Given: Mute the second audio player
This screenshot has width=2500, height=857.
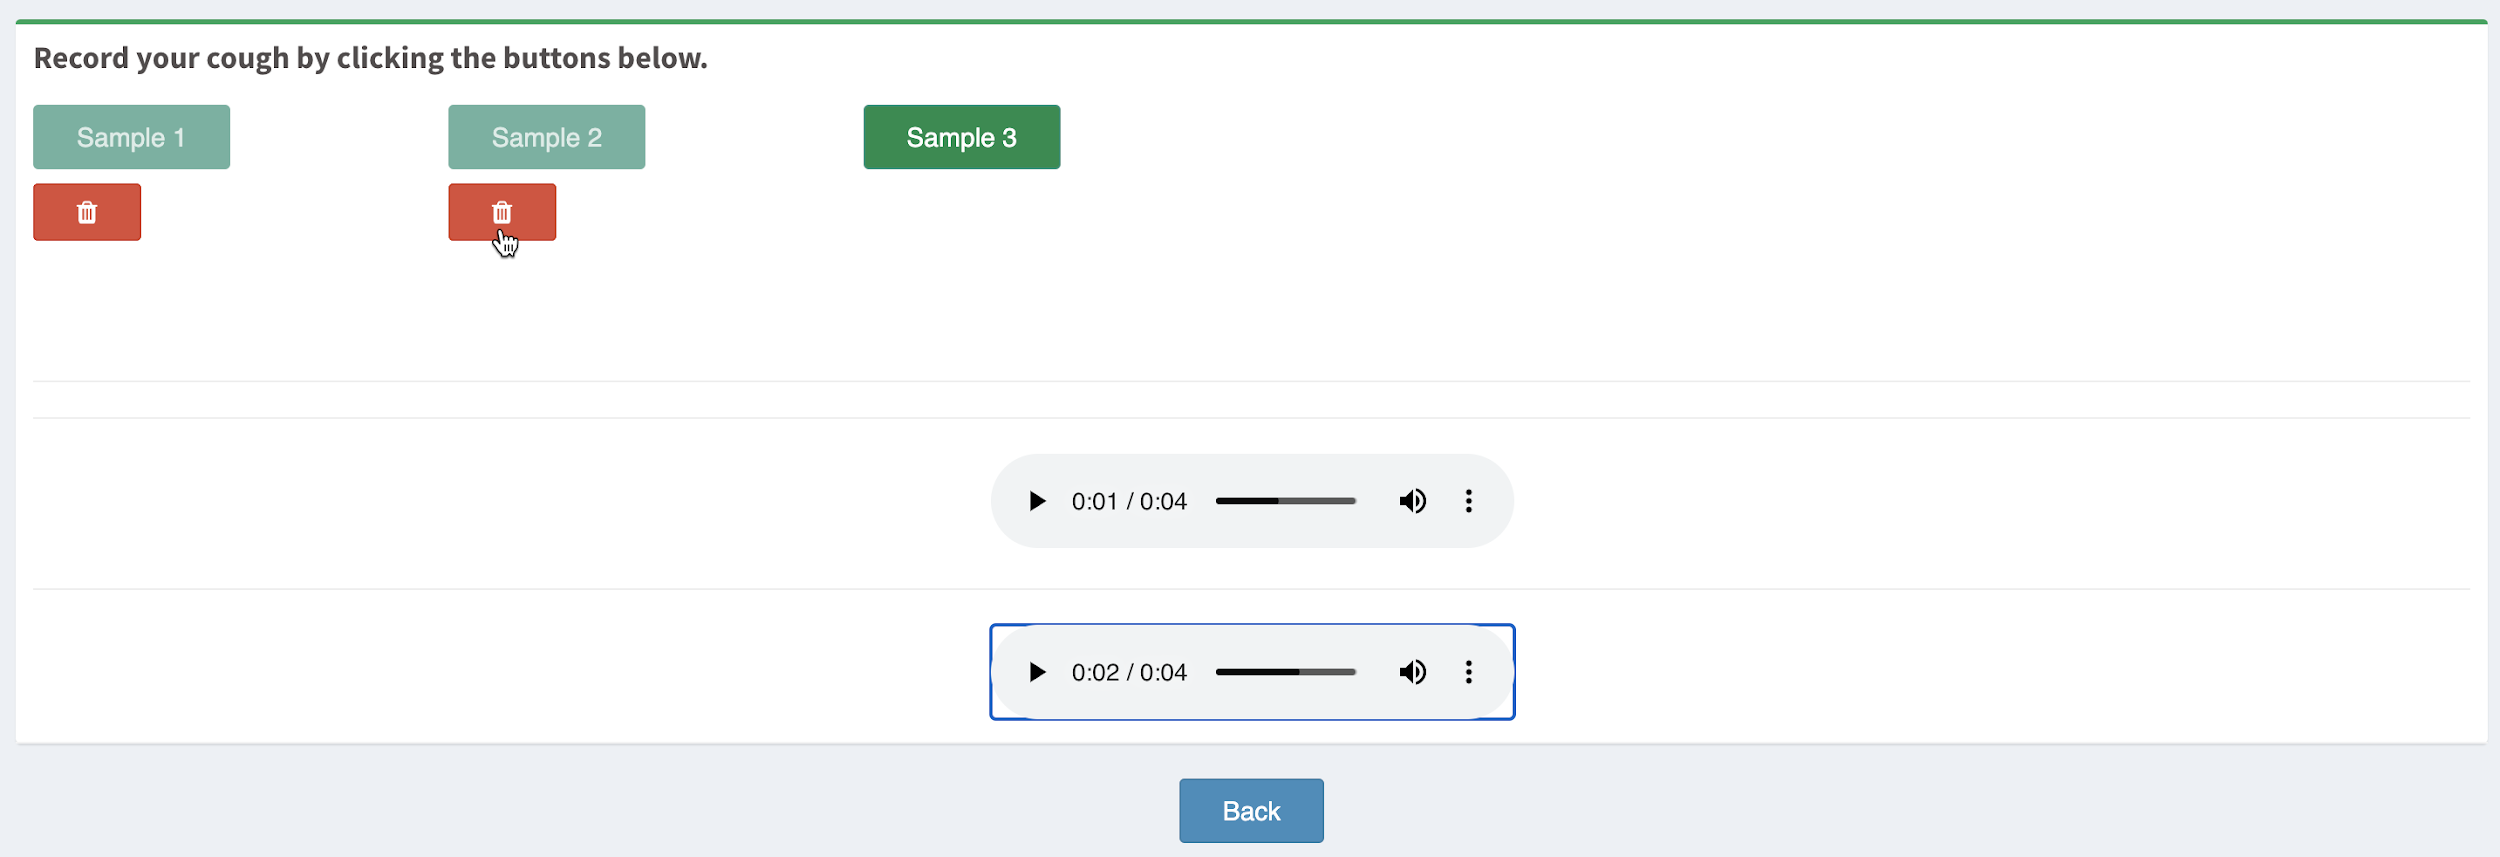Looking at the screenshot, I should pyautogui.click(x=1412, y=672).
